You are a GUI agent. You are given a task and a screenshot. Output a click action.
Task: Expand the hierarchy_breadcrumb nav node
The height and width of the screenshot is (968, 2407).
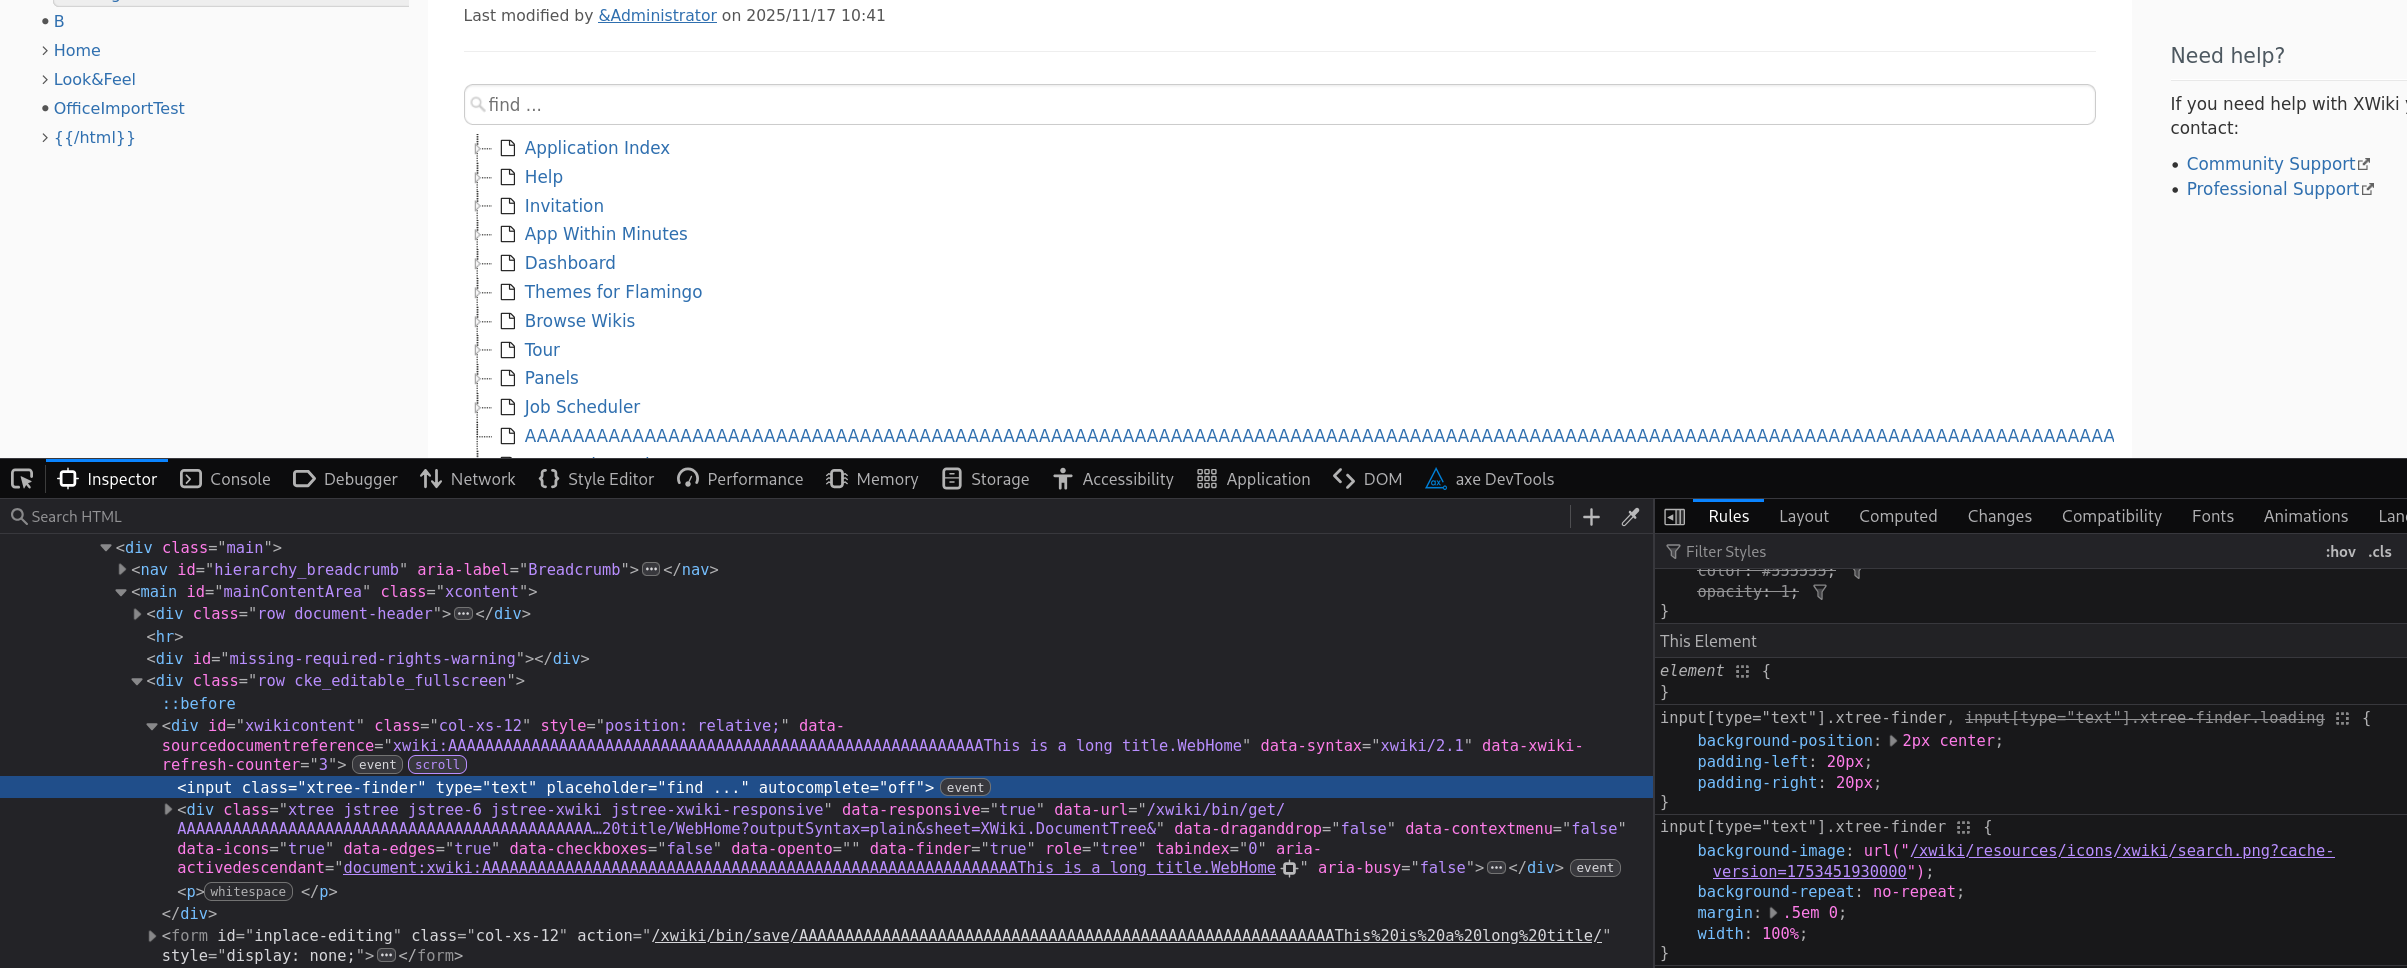point(122,570)
